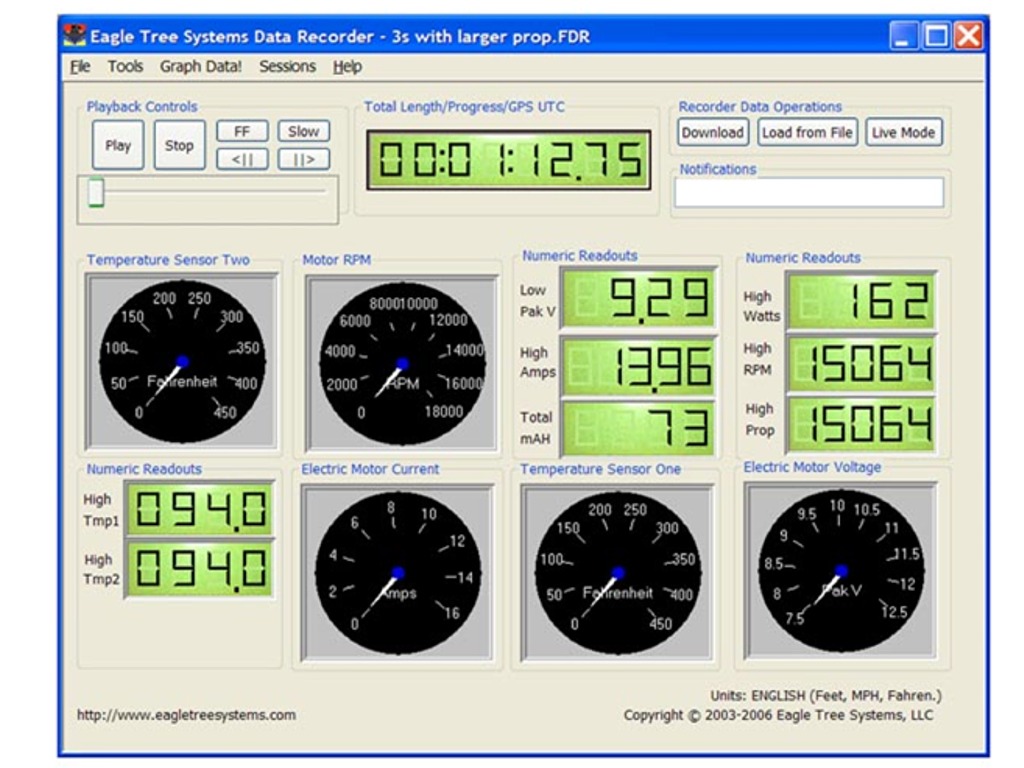Click the Motor RPM gauge dial

pos(401,364)
